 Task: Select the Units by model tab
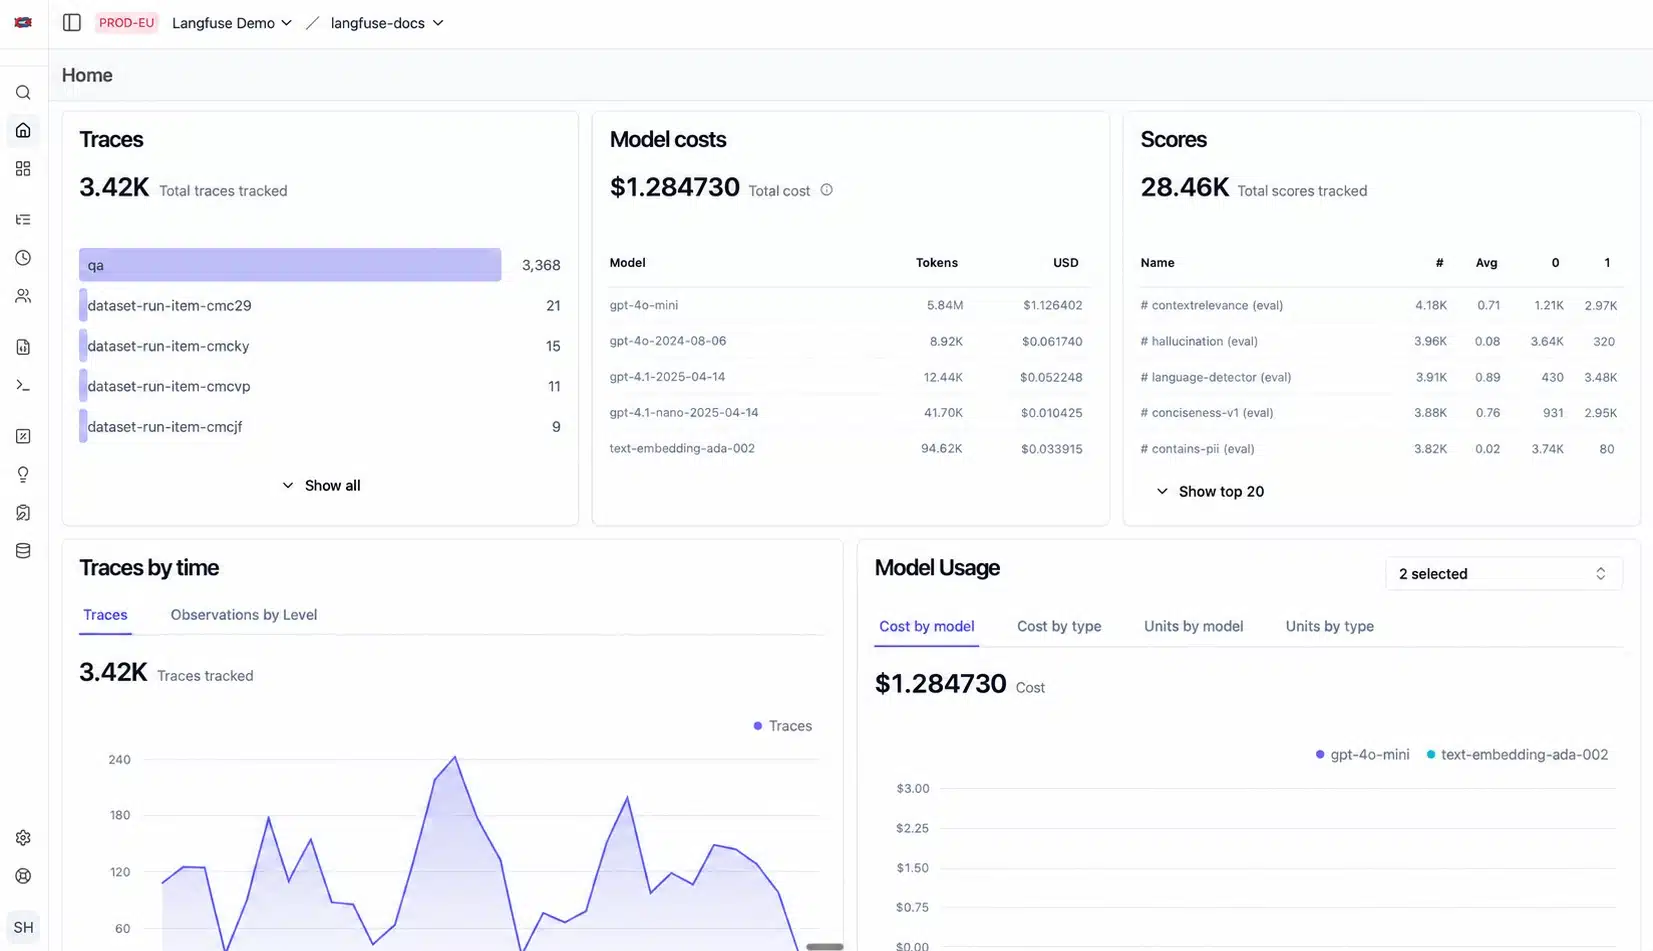pyautogui.click(x=1193, y=626)
